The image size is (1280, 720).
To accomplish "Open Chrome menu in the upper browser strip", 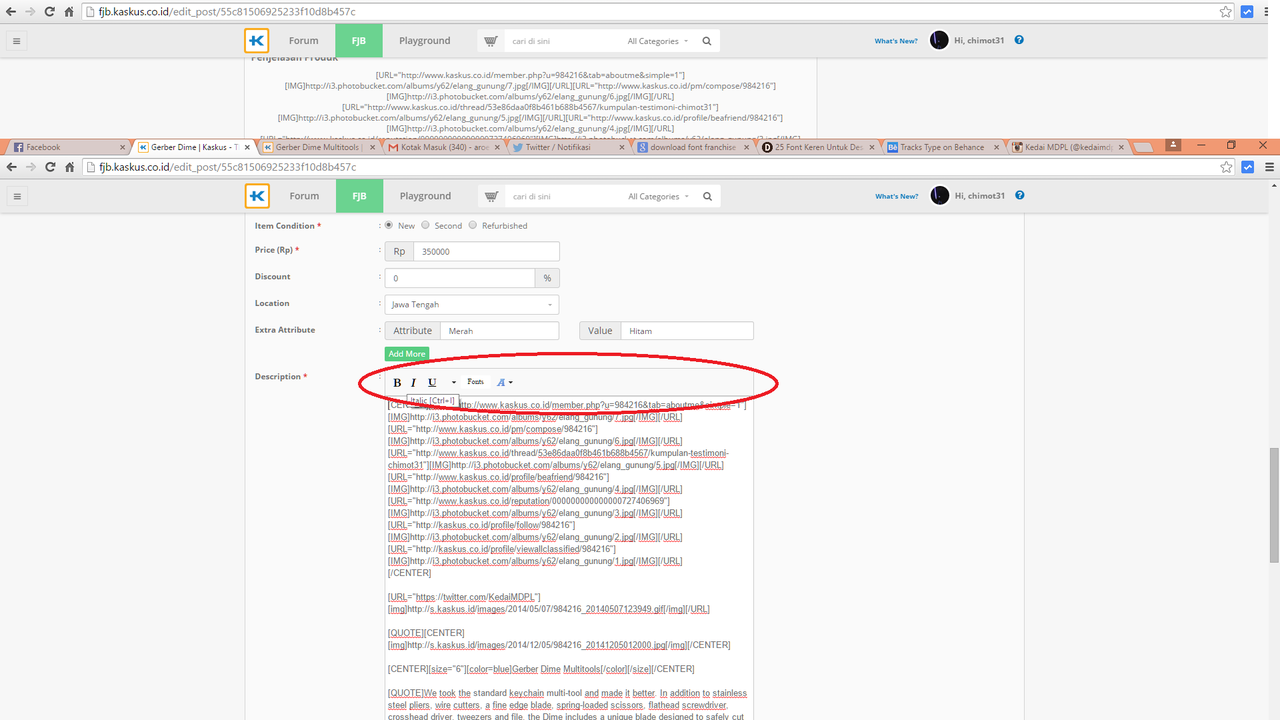I will coord(1268,12).
